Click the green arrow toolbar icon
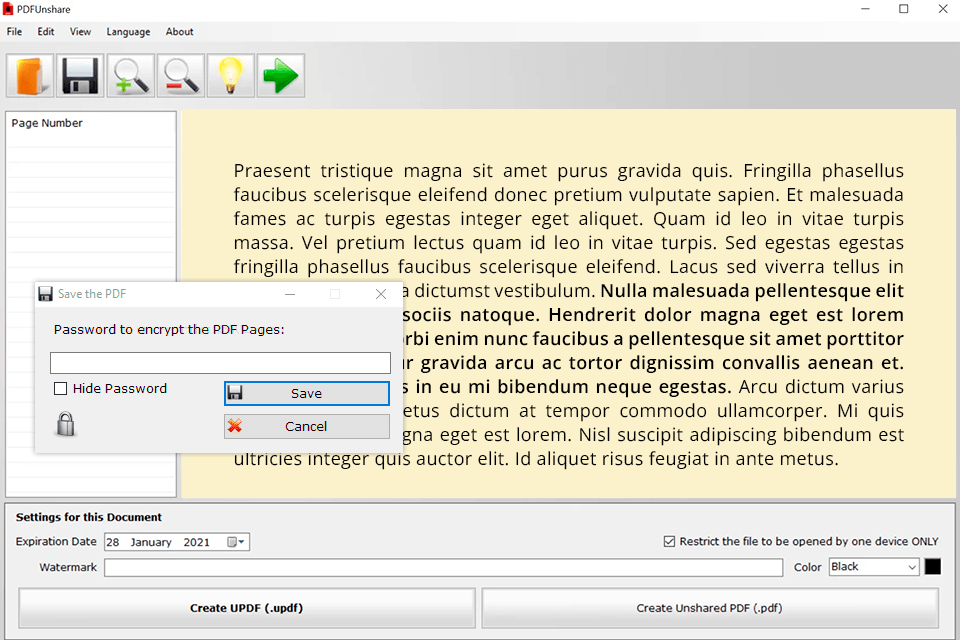960x640 pixels. [x=281, y=76]
